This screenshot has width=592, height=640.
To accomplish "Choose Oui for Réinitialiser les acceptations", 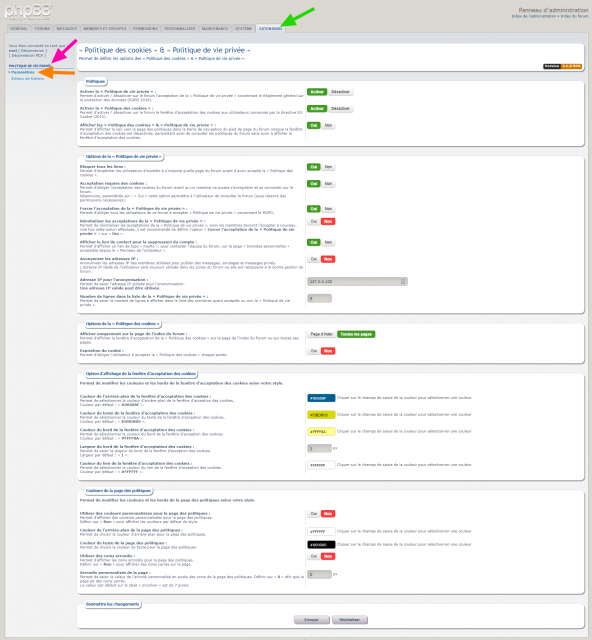I will [314, 222].
